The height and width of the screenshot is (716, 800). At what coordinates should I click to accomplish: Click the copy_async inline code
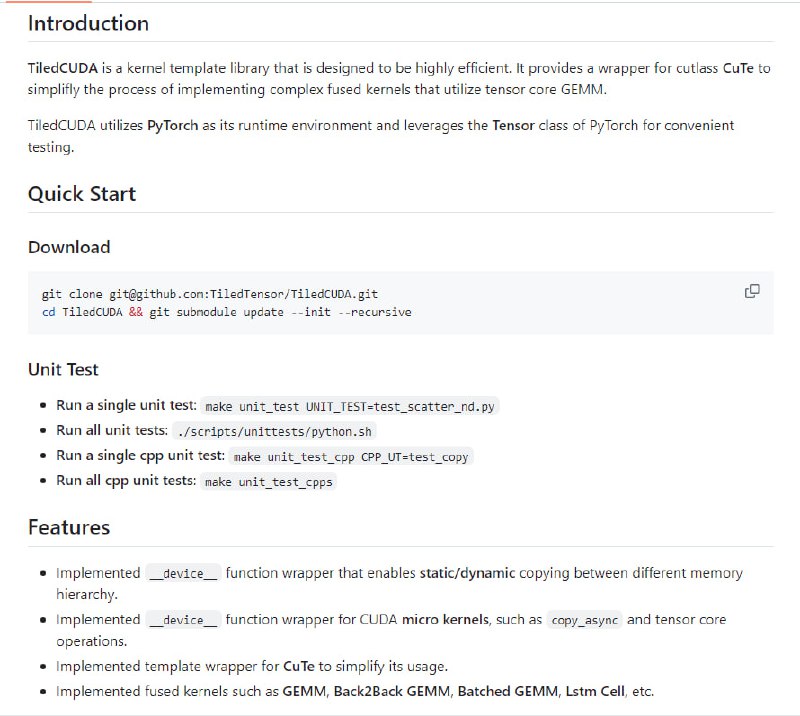click(x=585, y=620)
